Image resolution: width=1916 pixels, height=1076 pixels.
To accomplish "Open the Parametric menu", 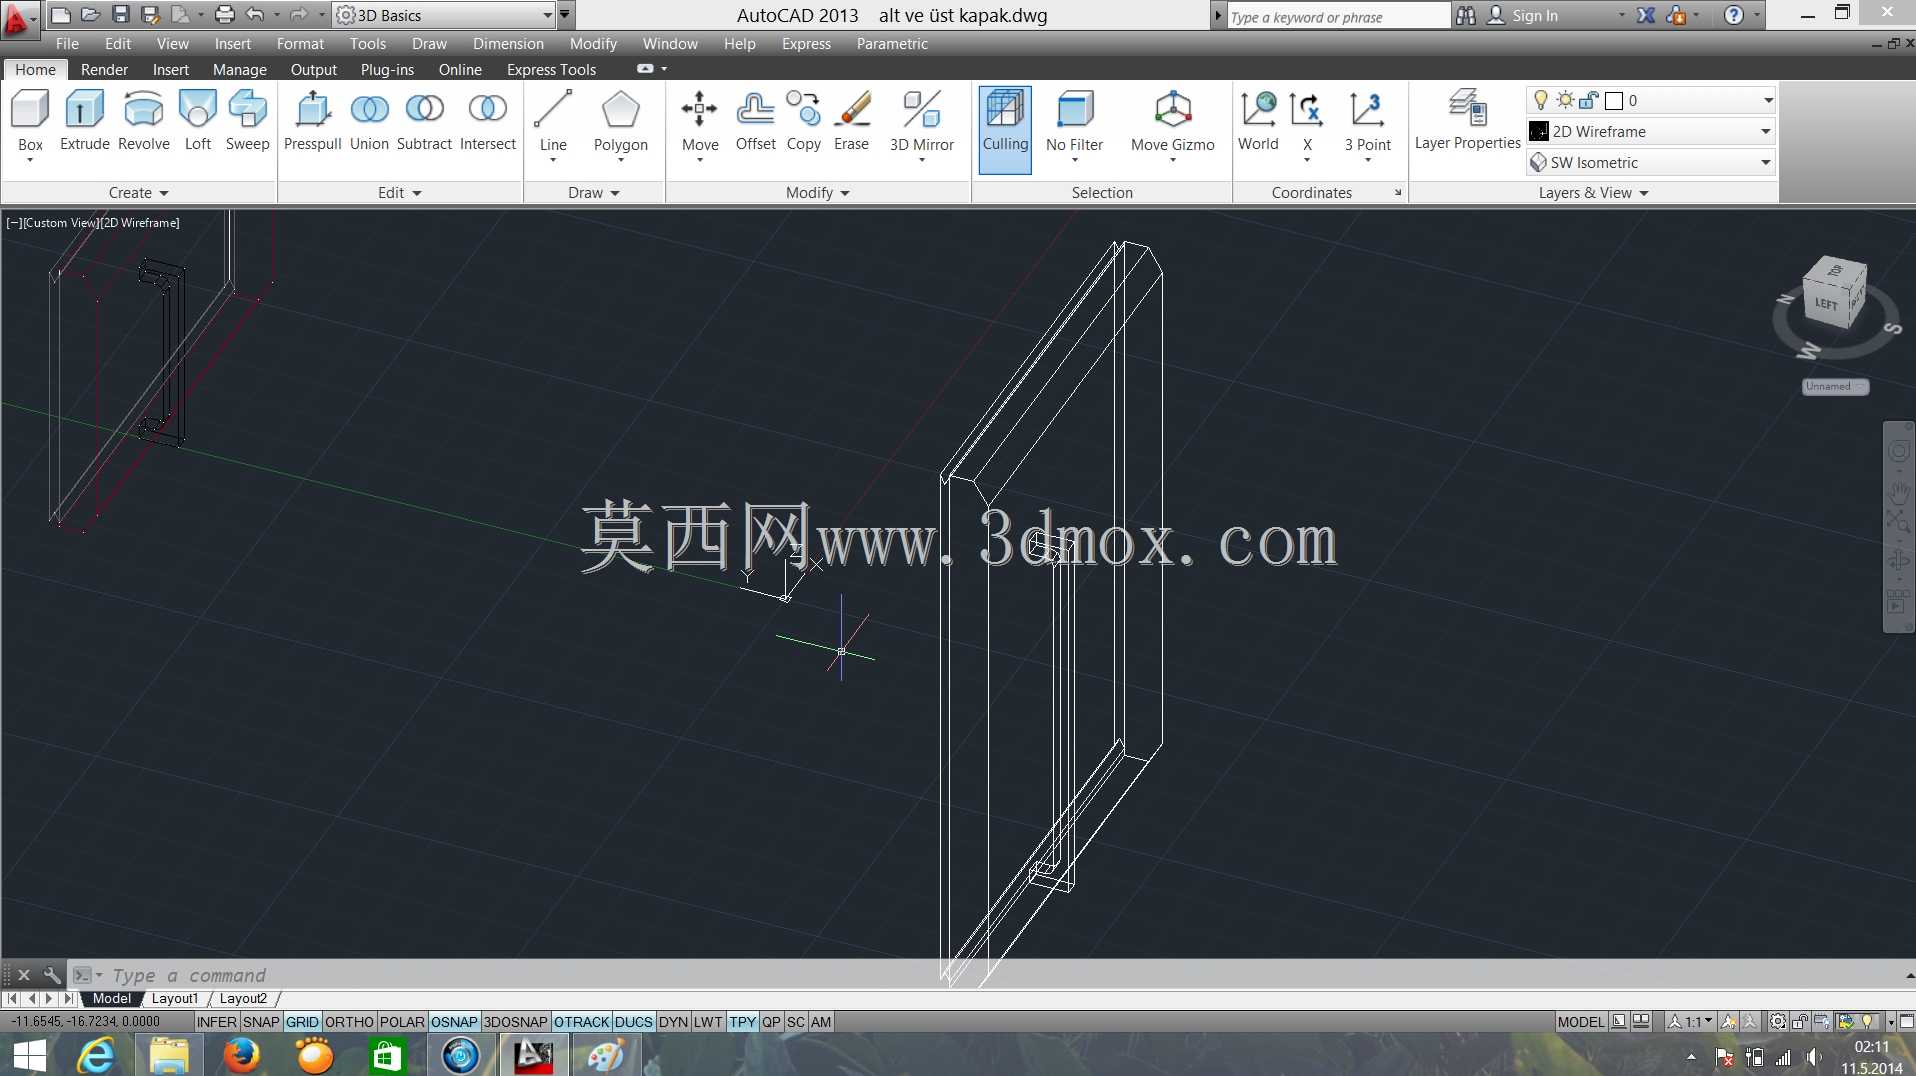I will pos(892,44).
